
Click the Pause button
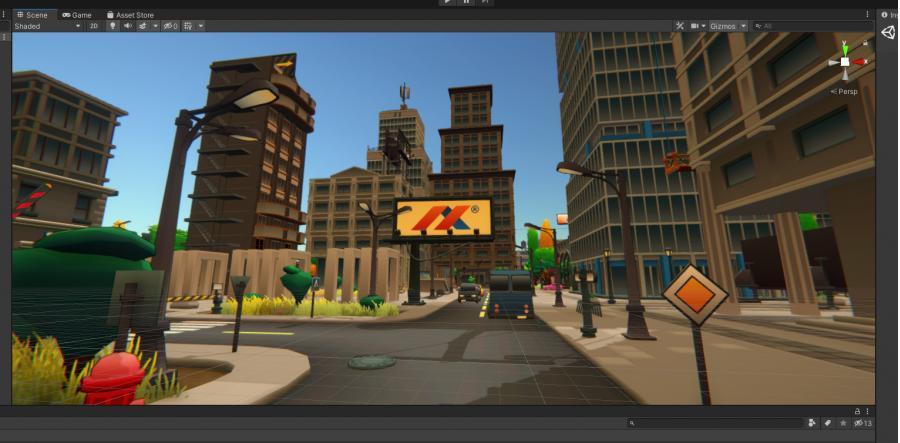click(466, 2)
